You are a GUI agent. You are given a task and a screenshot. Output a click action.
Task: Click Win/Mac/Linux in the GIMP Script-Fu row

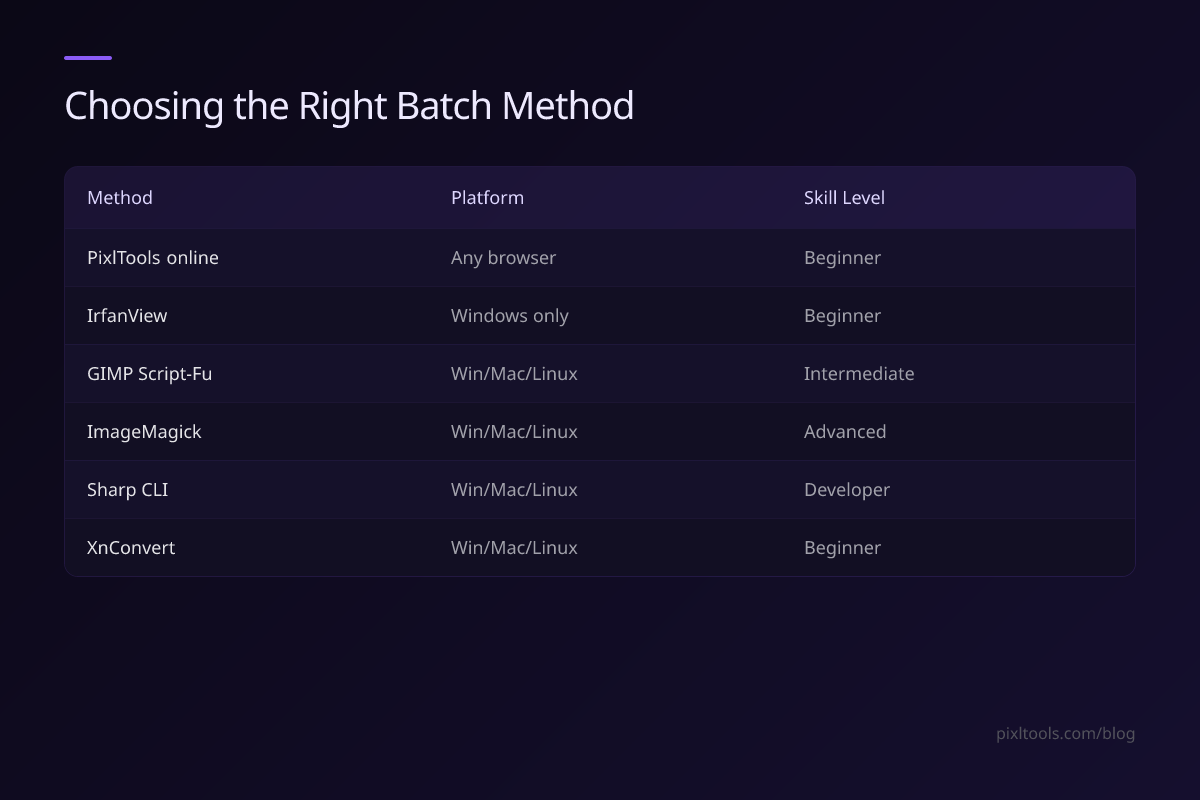514,374
